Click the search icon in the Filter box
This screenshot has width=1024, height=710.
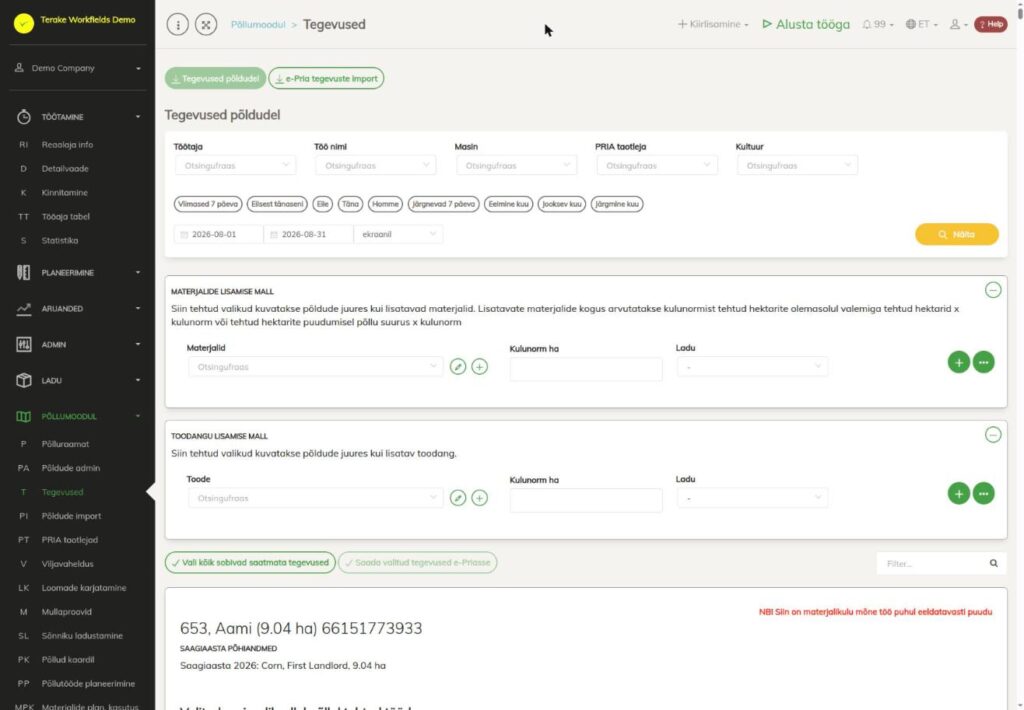993,563
